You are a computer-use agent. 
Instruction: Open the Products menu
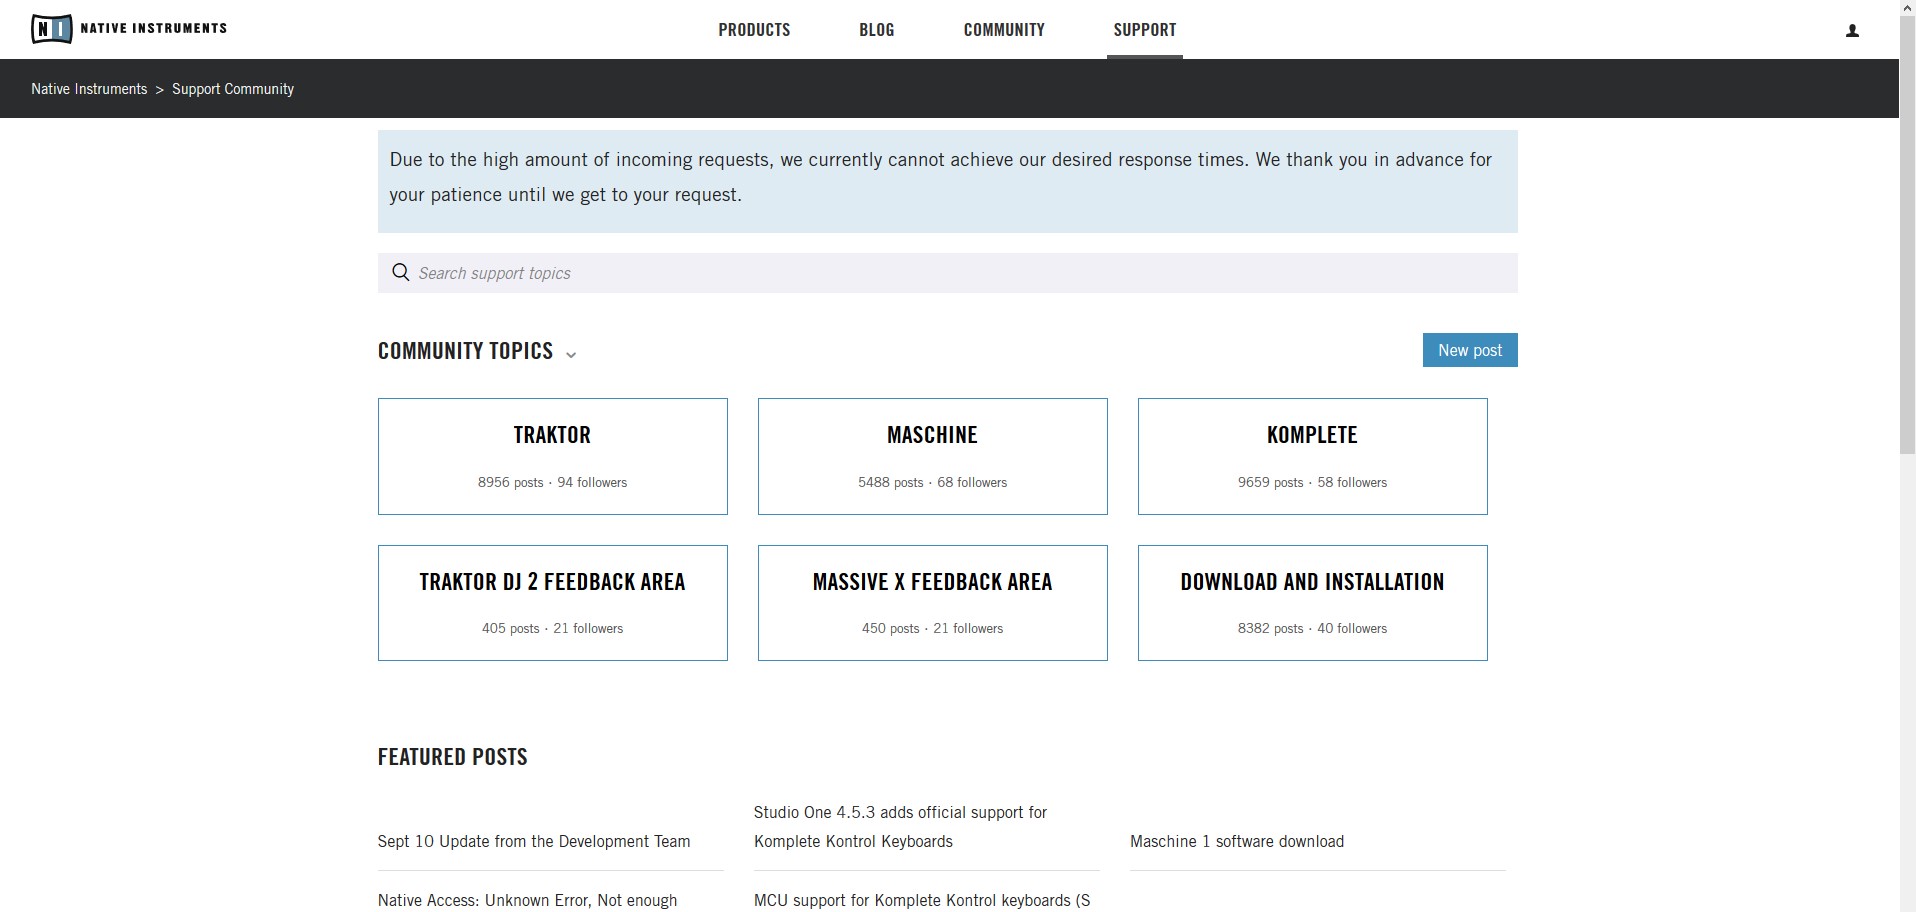pos(754,30)
